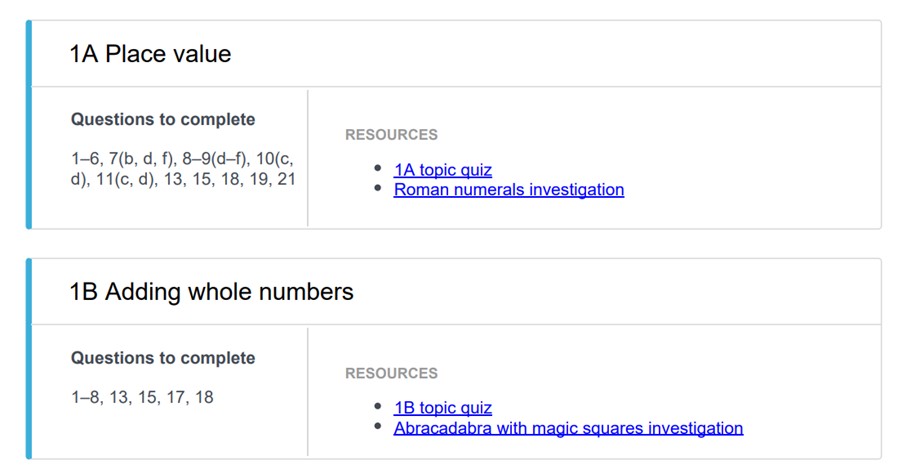Click the vertical divider in Place value card
Image resolution: width=902 pixels, height=474 pixels.
(x=308, y=158)
